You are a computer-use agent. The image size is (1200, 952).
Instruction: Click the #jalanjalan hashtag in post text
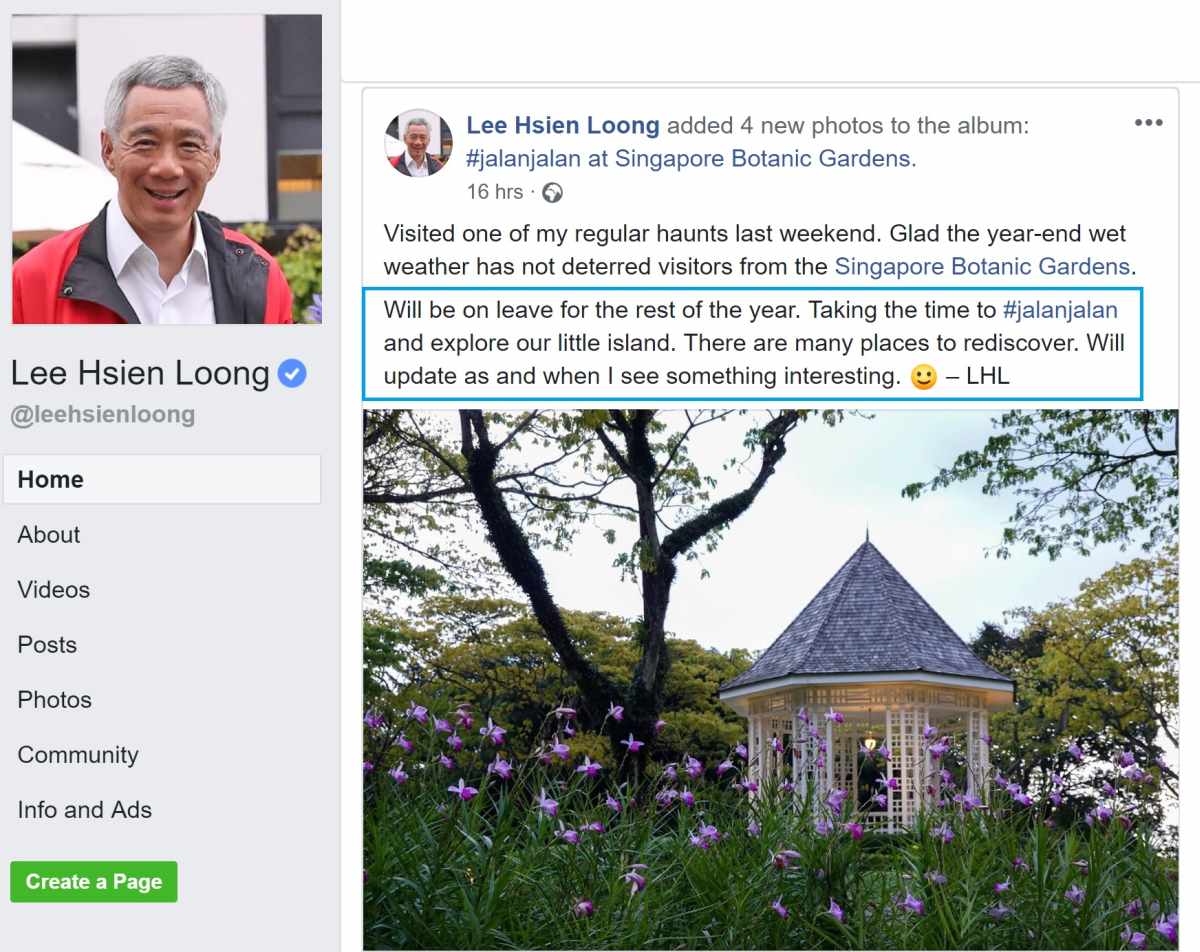(1060, 309)
